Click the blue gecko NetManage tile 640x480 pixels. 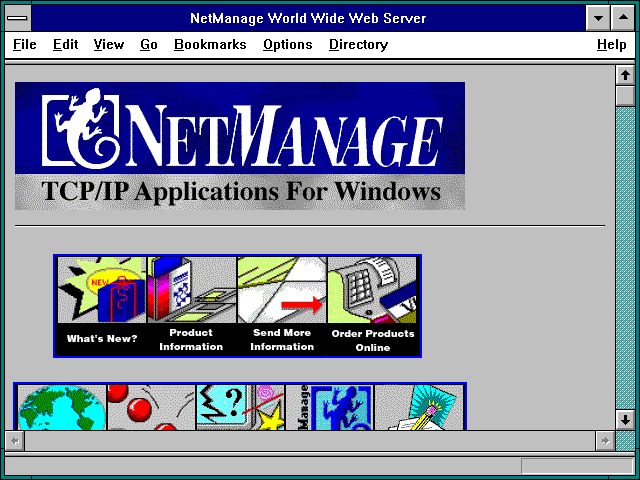pos(330,407)
